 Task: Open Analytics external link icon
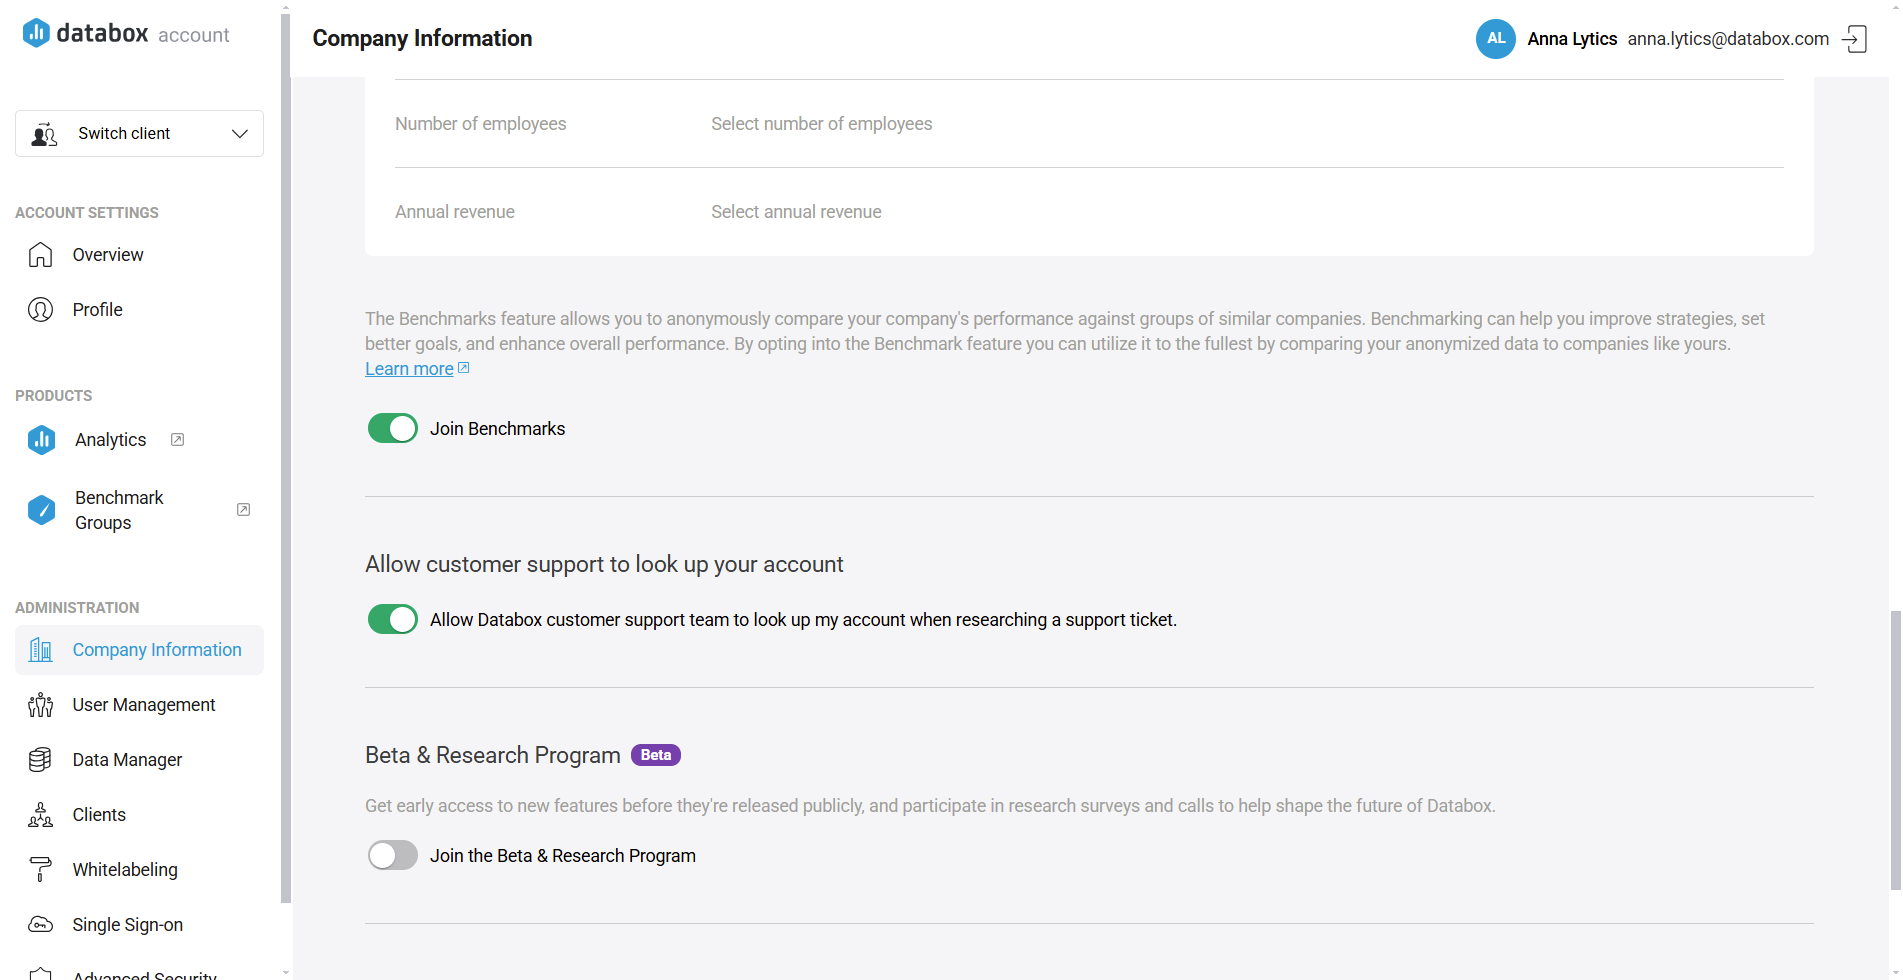pyautogui.click(x=177, y=440)
